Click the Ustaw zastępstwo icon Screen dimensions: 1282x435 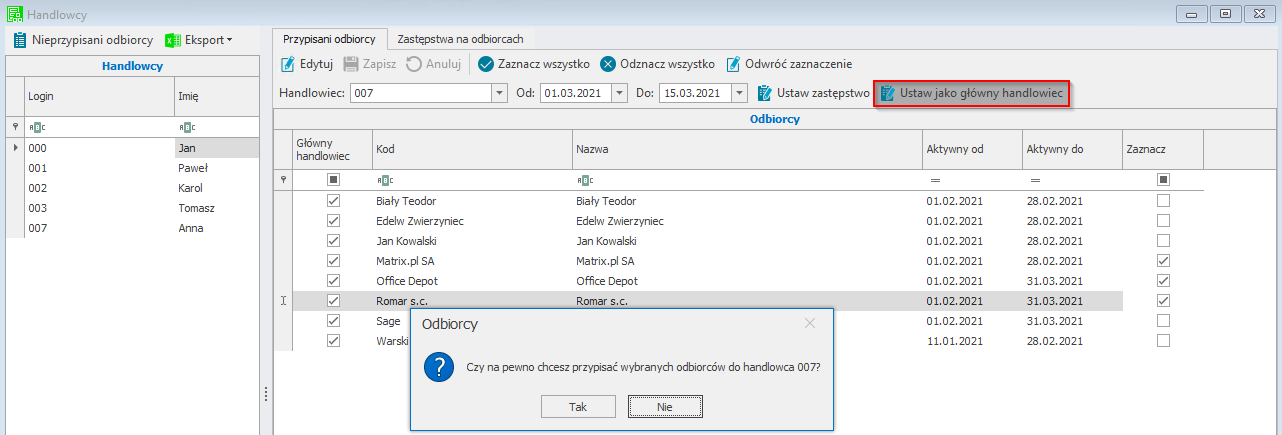765,93
